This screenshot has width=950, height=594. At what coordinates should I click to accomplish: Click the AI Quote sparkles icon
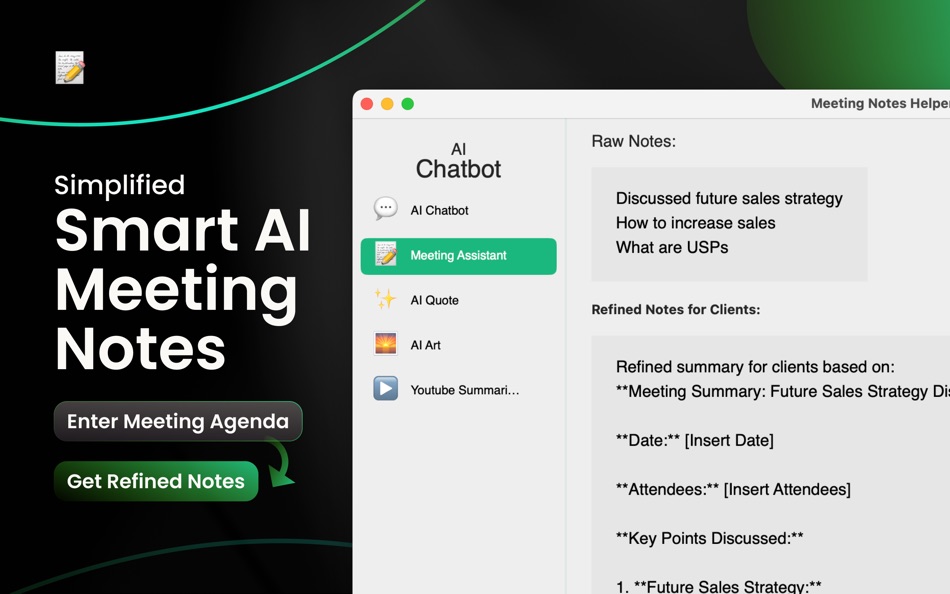385,299
